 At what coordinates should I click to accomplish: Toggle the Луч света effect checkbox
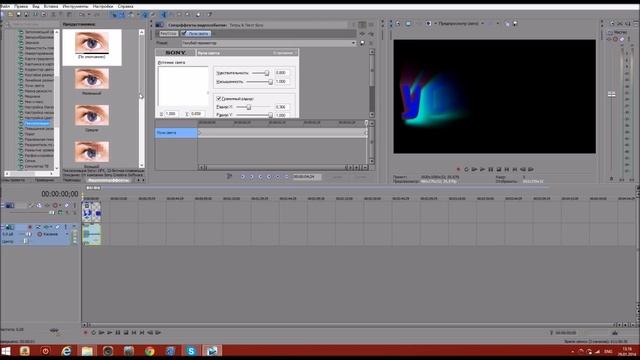184,33
